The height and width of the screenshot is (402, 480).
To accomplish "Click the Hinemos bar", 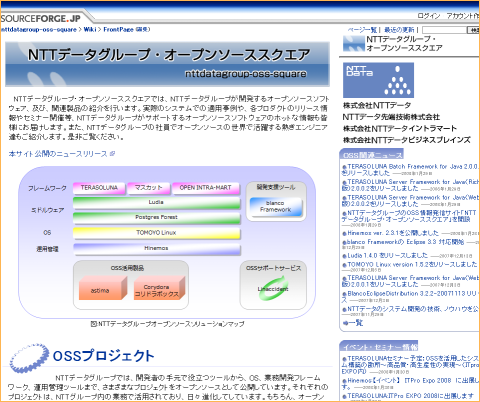I will tap(156, 249).
